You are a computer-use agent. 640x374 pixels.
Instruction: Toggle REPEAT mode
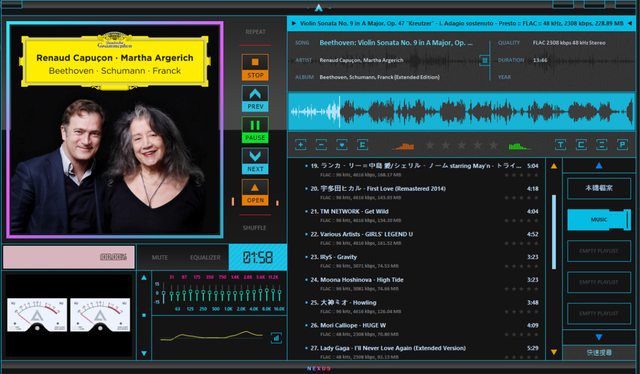pyautogui.click(x=256, y=32)
